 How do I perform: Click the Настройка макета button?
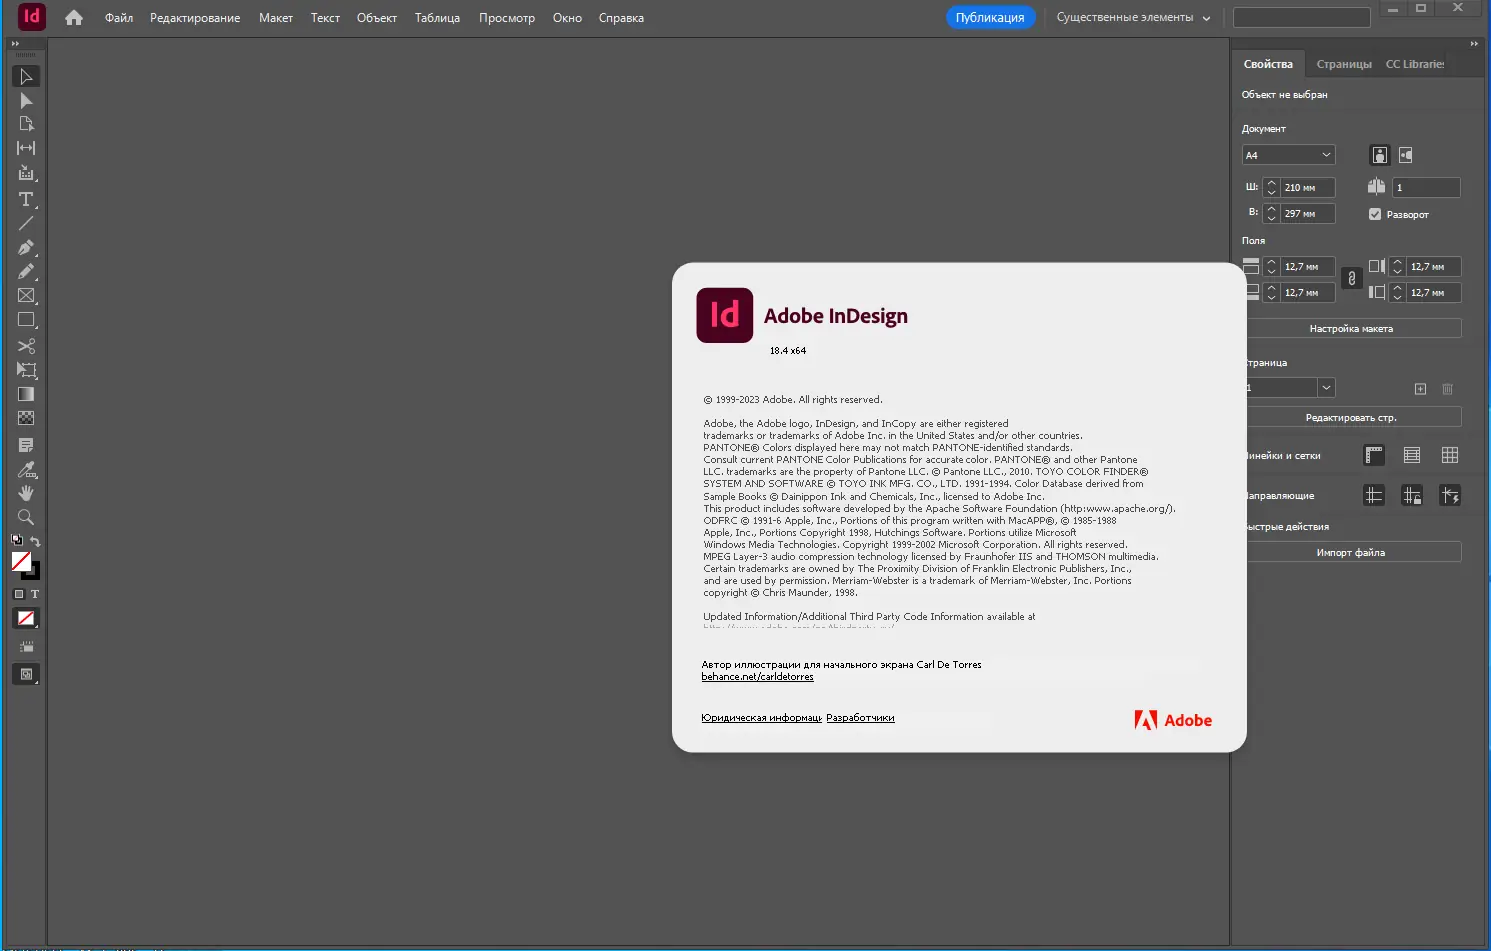click(1354, 328)
